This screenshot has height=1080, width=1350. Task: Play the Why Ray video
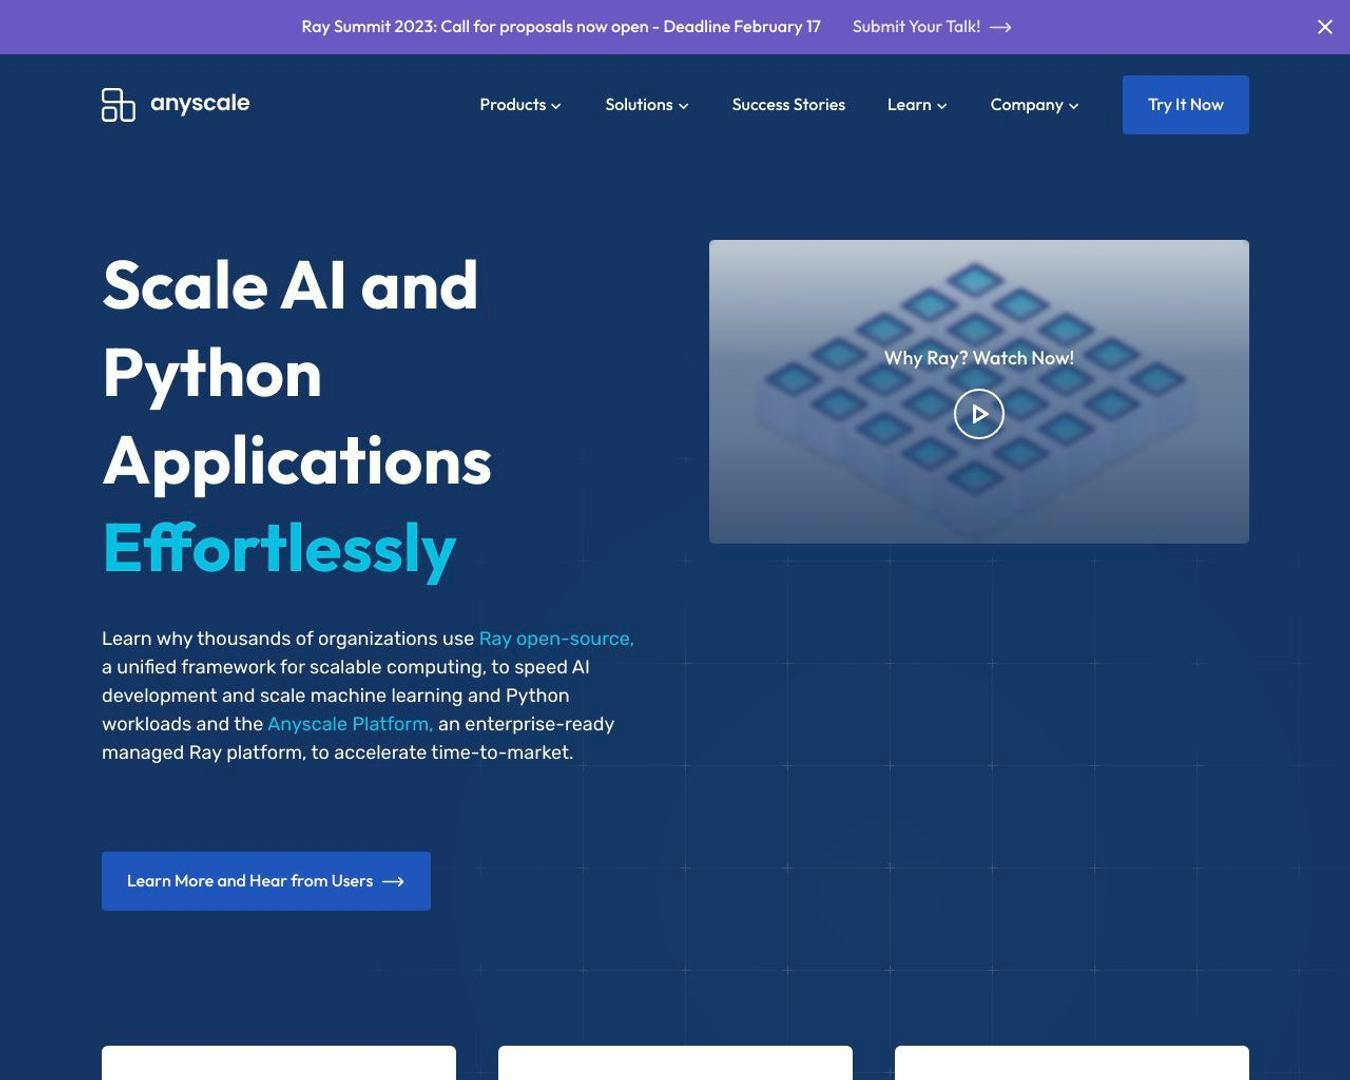[979, 414]
